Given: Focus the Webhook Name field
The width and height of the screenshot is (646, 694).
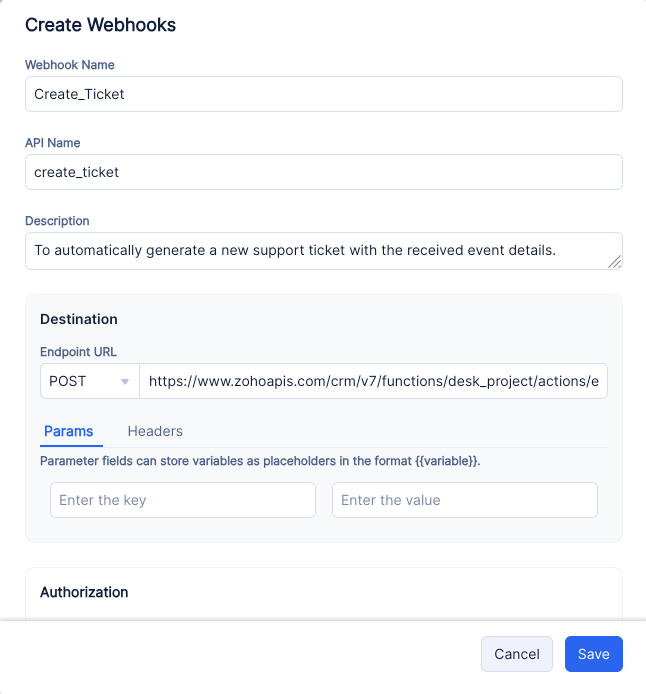Looking at the screenshot, I should [x=323, y=94].
